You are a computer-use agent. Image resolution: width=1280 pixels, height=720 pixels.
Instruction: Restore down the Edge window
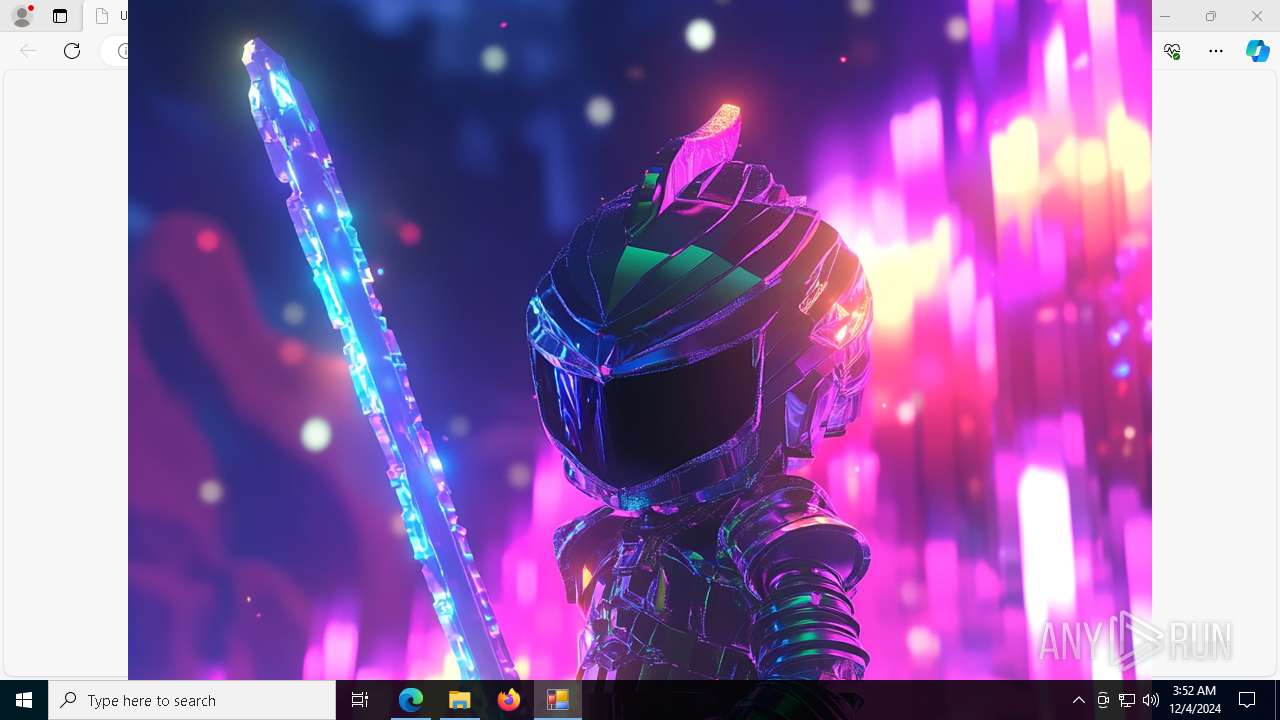coord(1211,16)
